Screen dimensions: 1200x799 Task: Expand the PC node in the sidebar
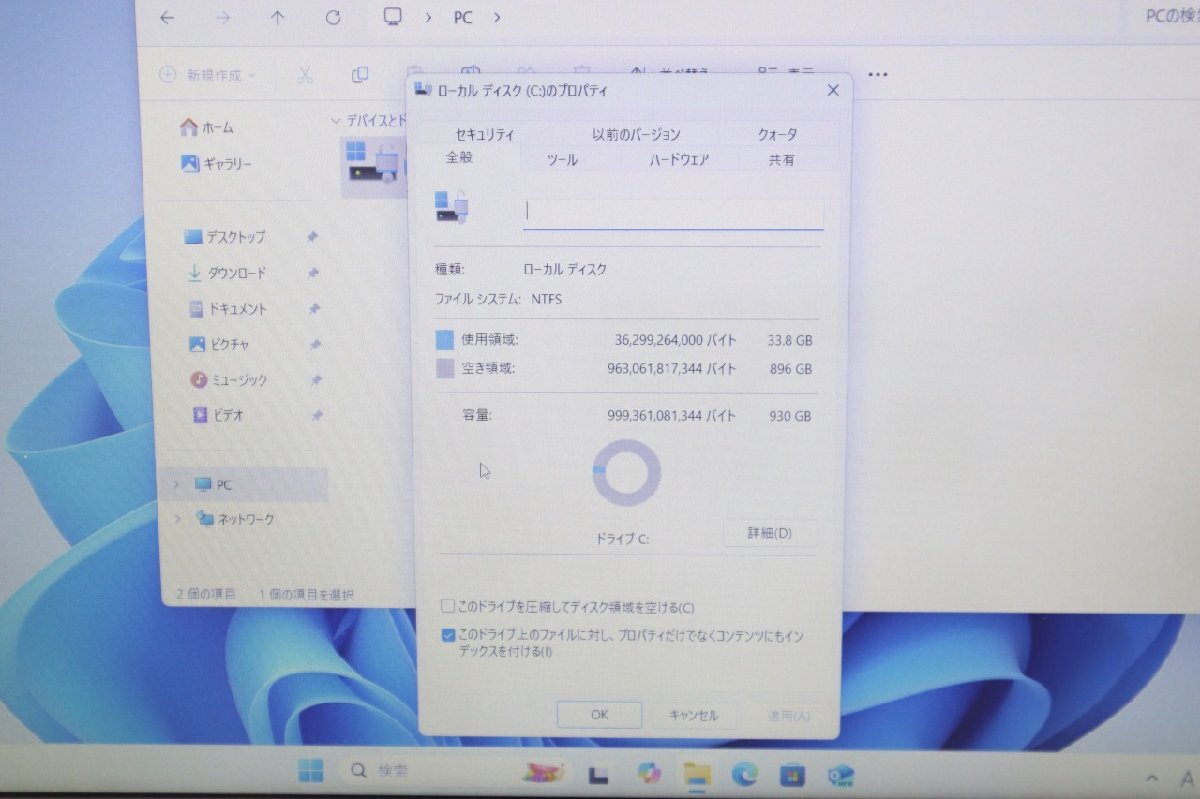point(177,485)
